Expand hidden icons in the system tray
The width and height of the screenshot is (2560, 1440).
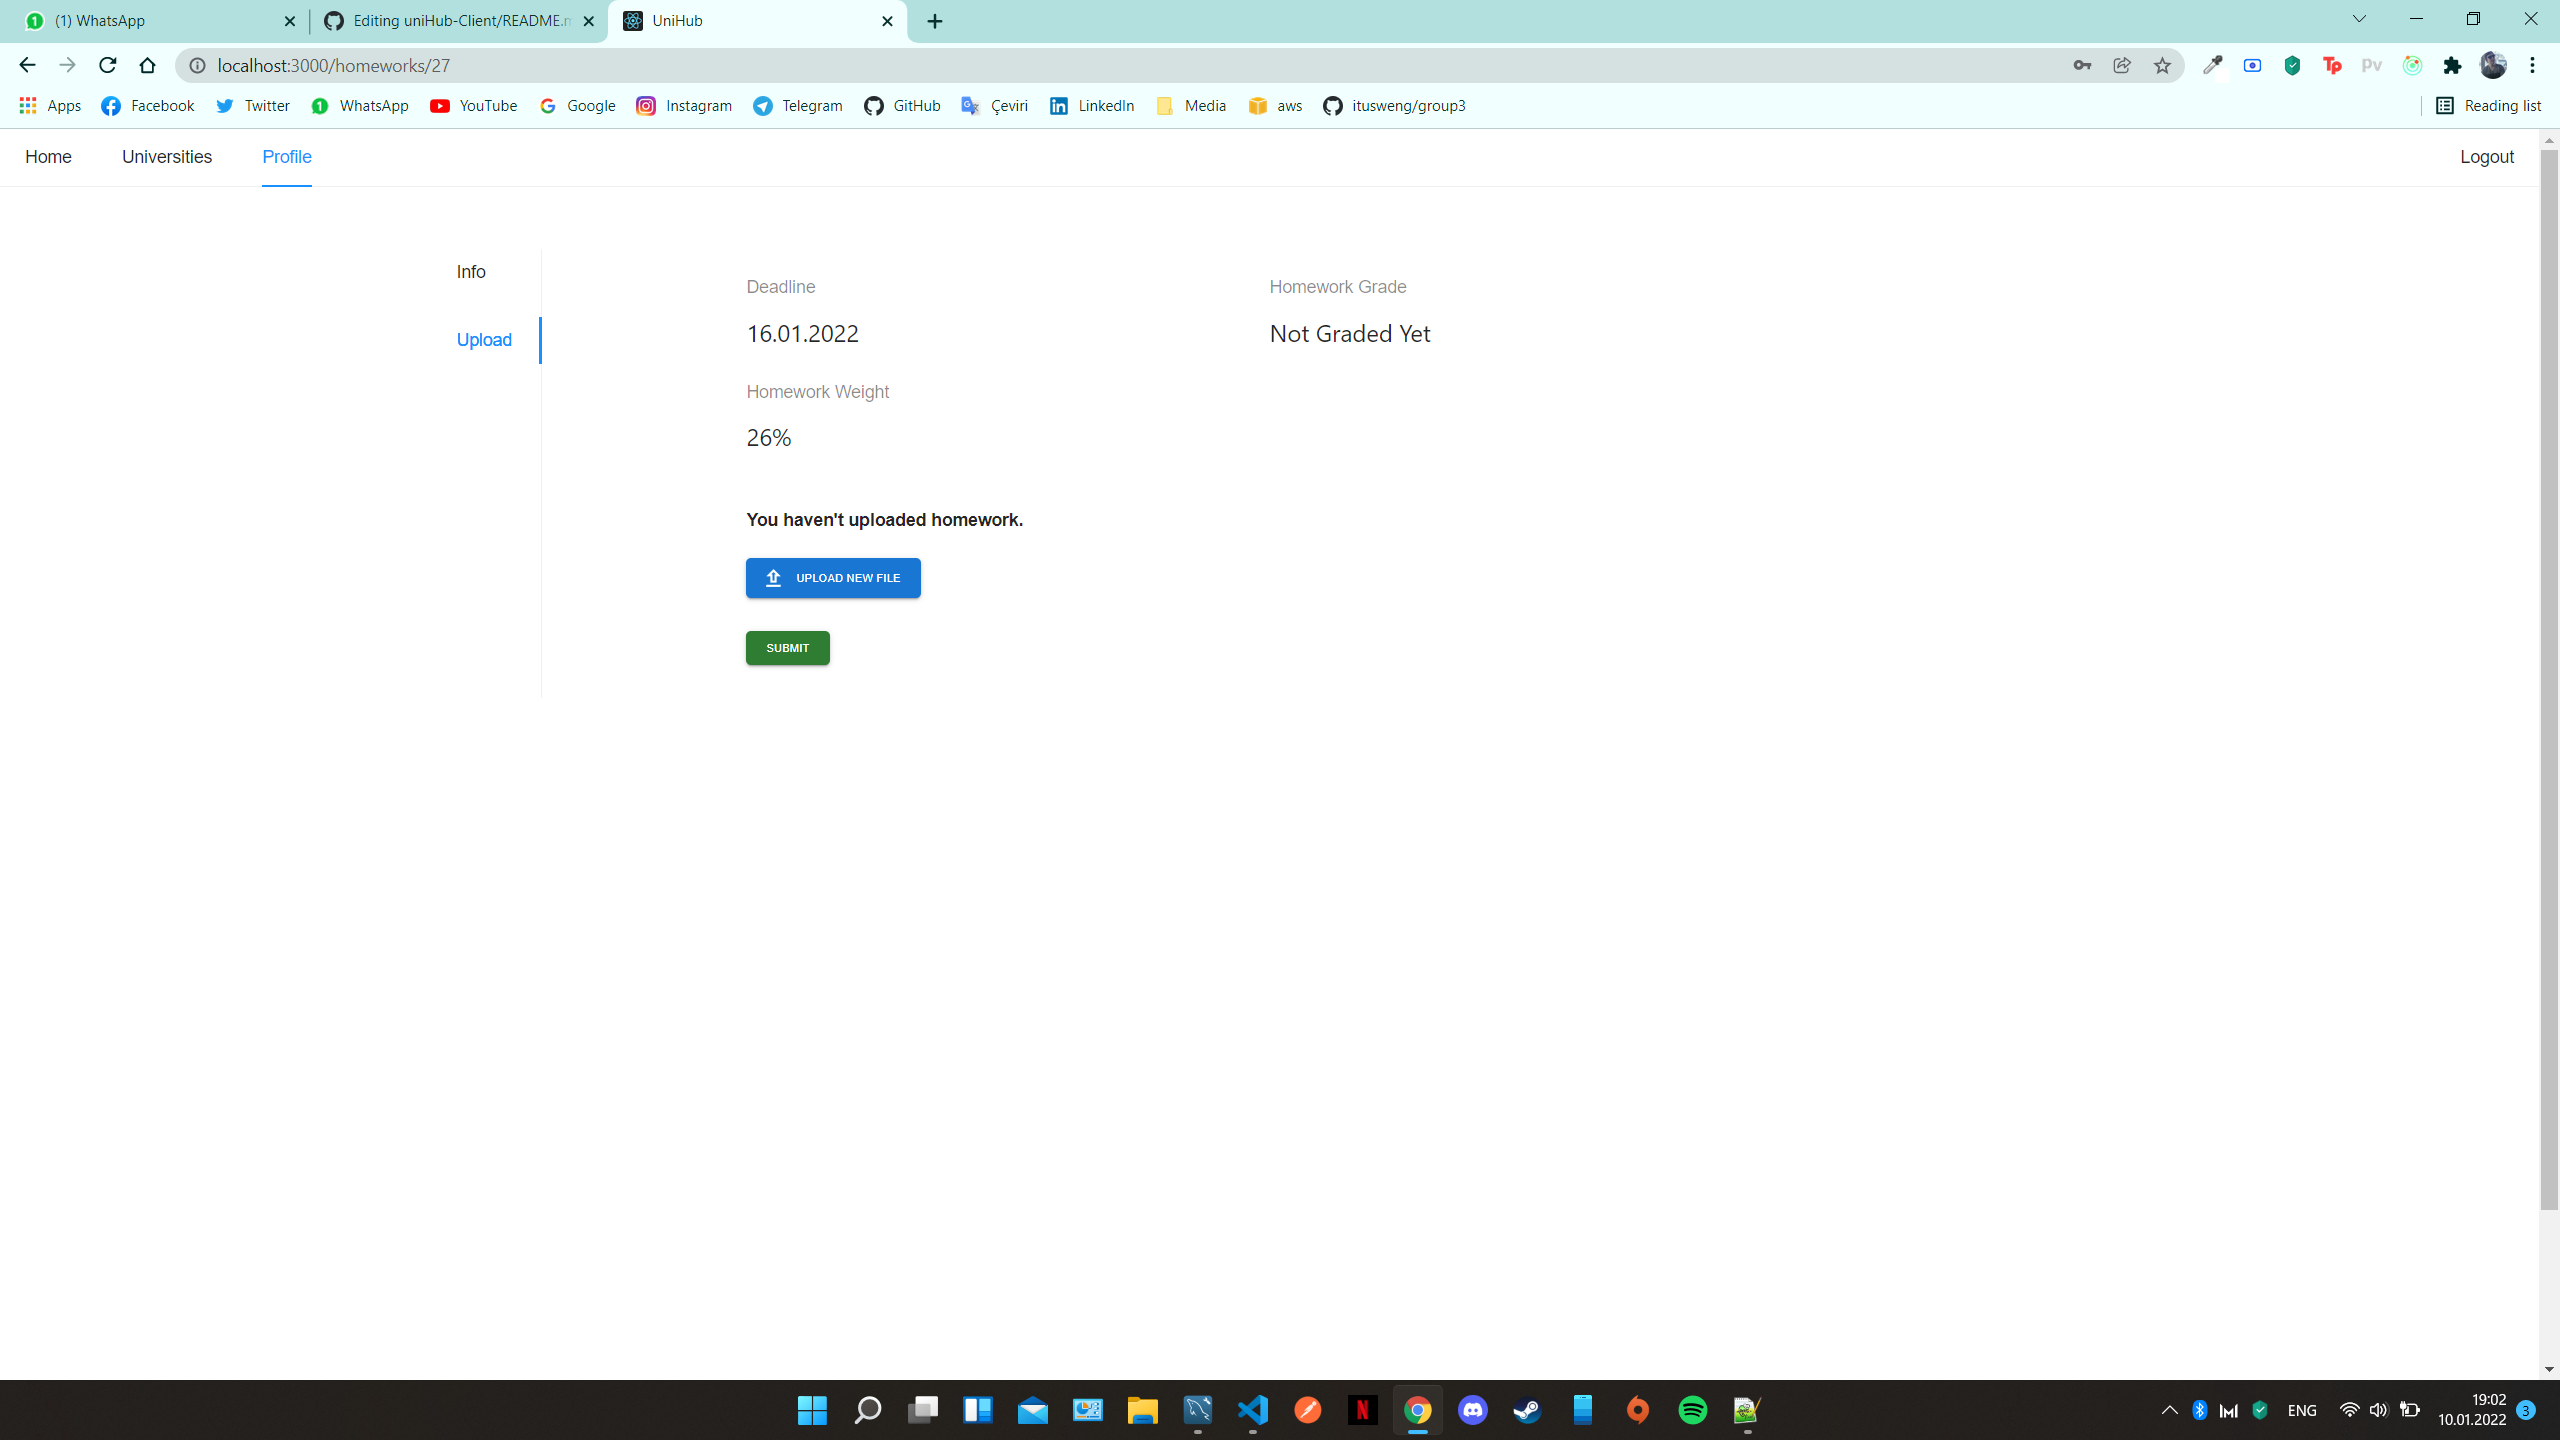coord(2169,1410)
